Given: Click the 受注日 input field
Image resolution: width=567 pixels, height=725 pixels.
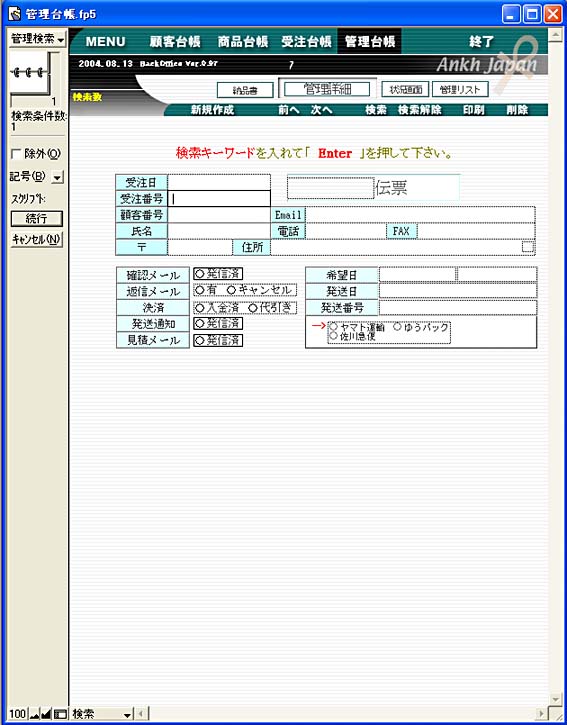Looking at the screenshot, I should (219, 182).
